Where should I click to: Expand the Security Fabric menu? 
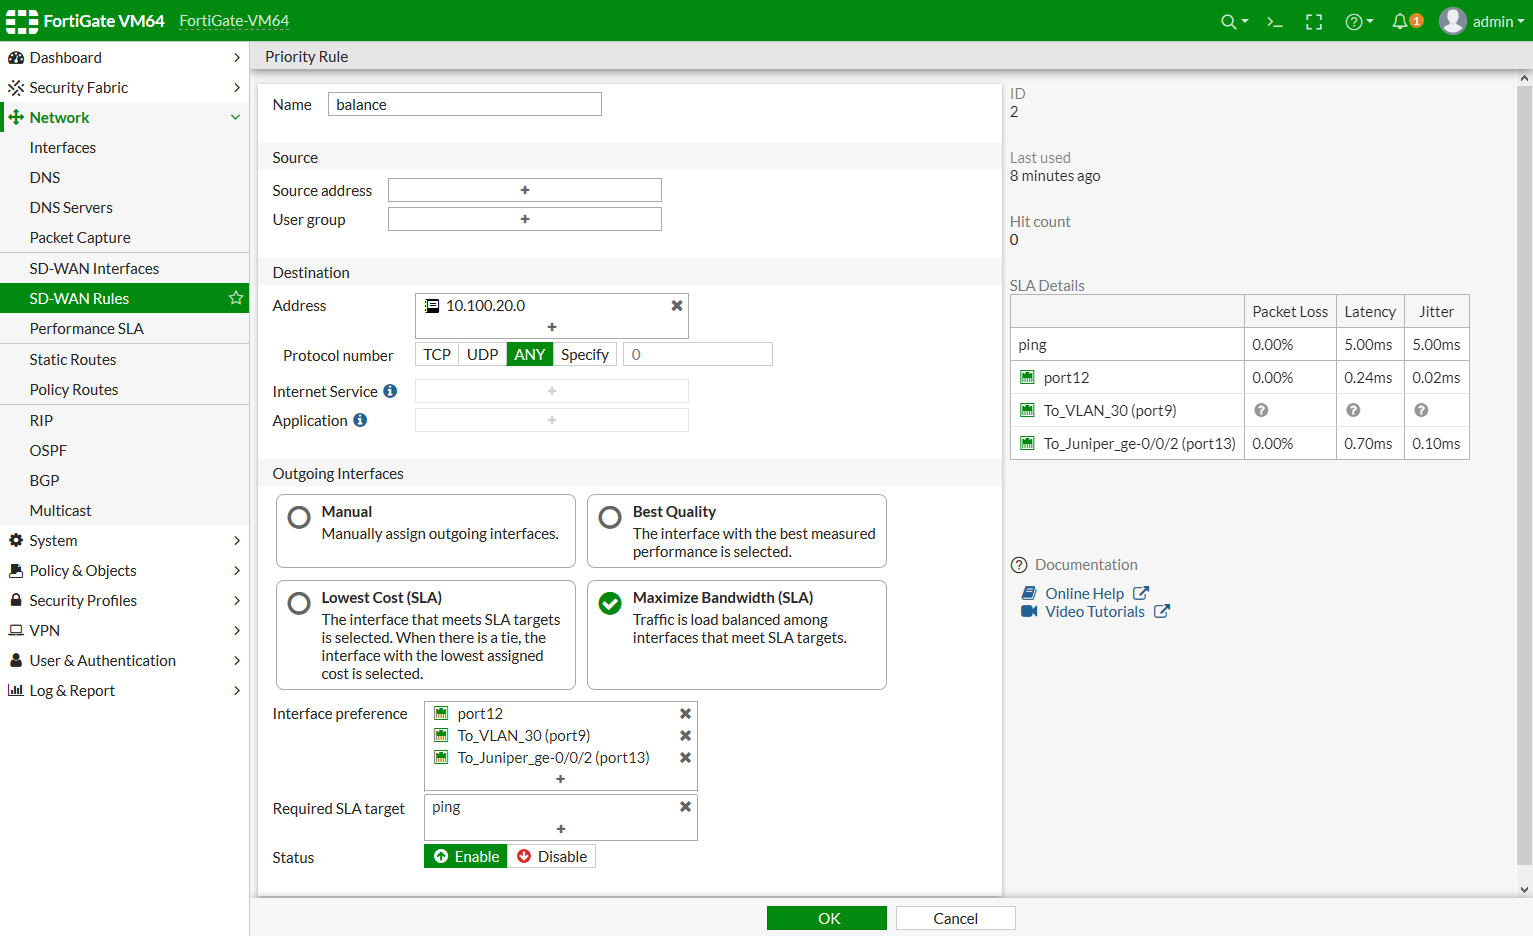coord(124,87)
